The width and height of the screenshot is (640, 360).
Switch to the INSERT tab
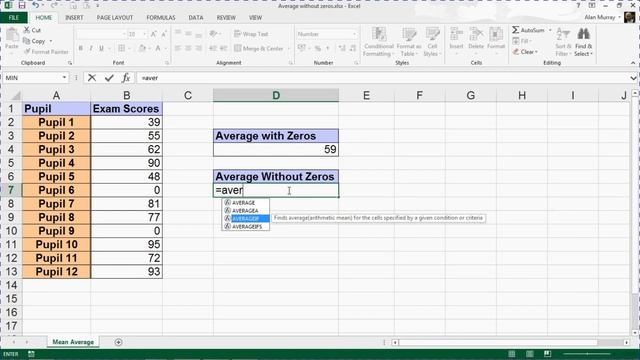[x=74, y=18]
